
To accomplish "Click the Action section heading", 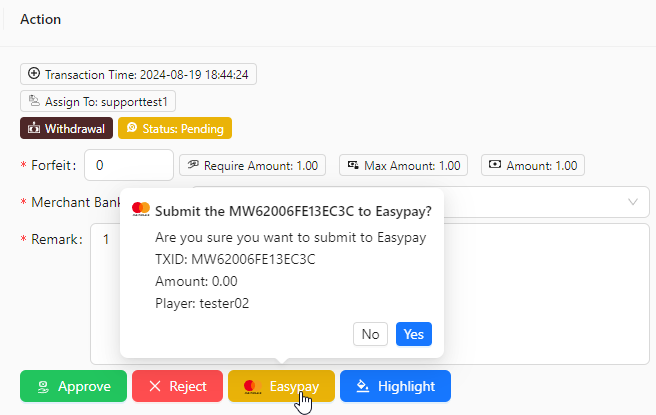I will [41, 19].
